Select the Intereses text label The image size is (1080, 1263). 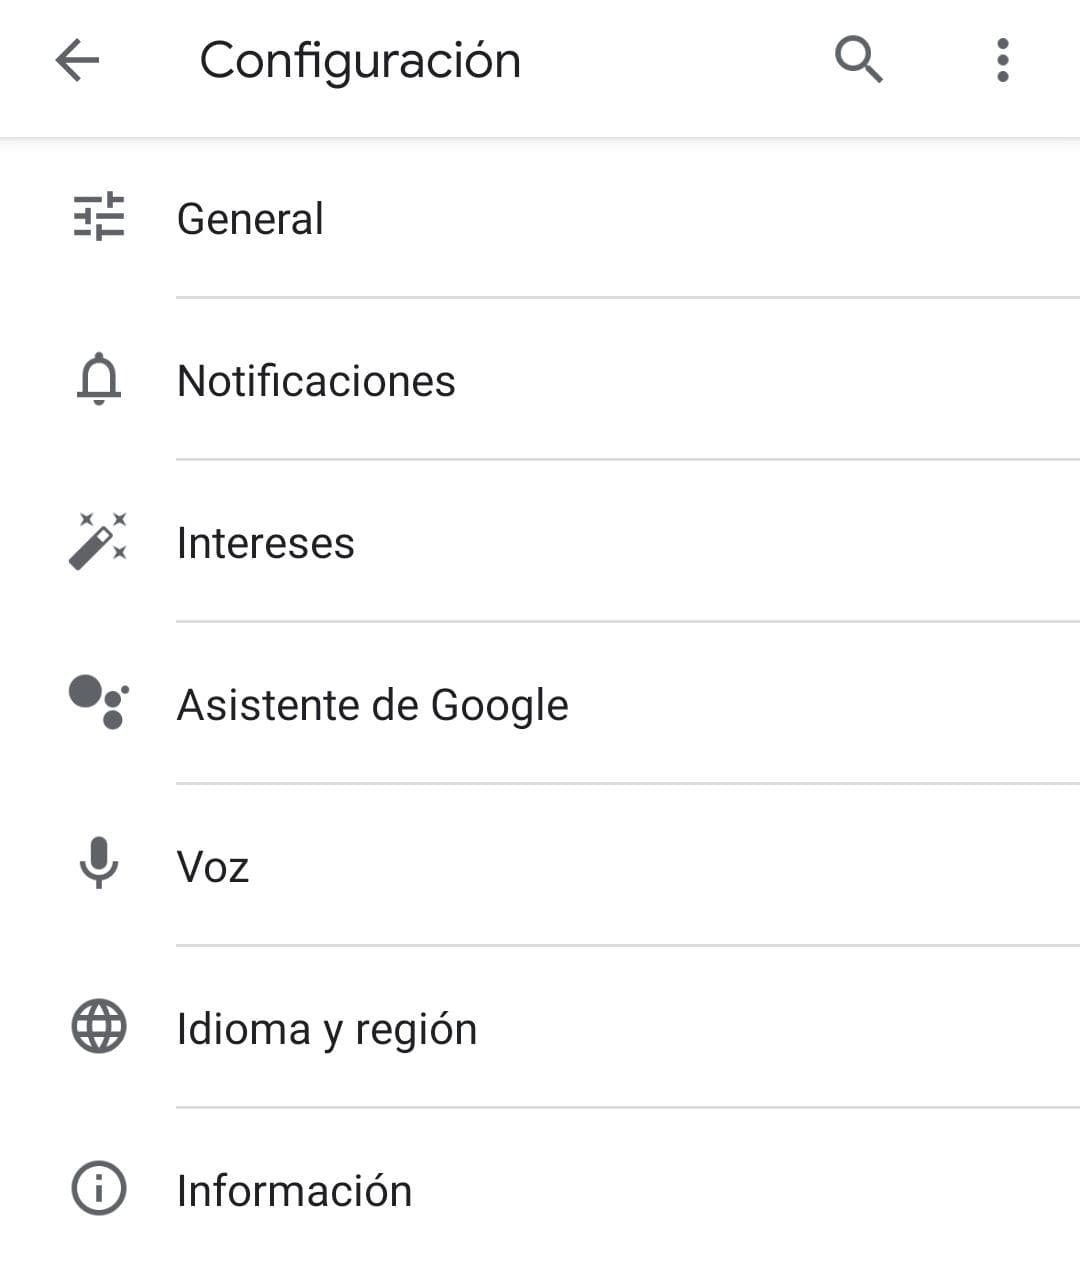[x=265, y=543]
